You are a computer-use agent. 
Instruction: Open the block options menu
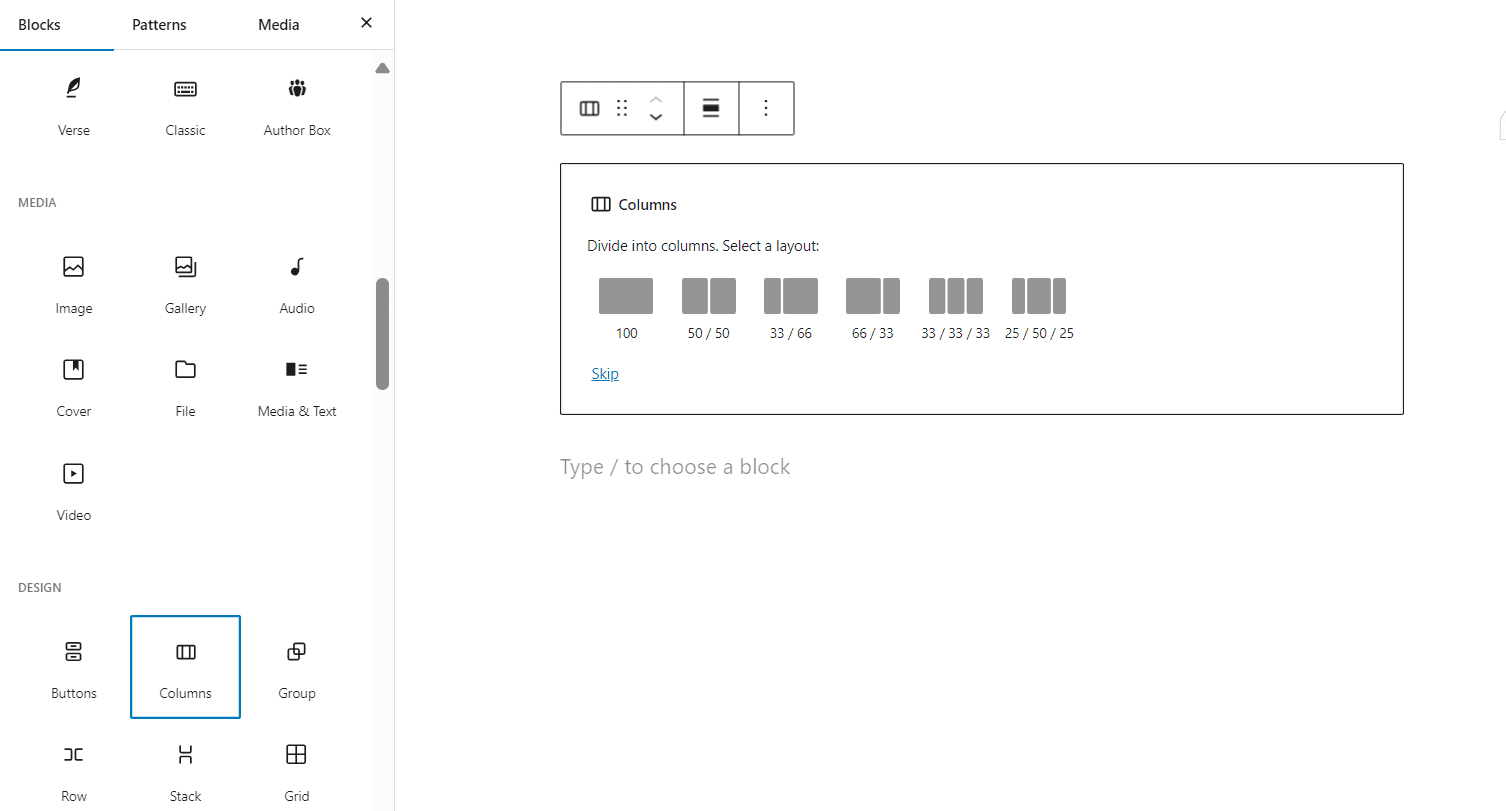[x=766, y=108]
